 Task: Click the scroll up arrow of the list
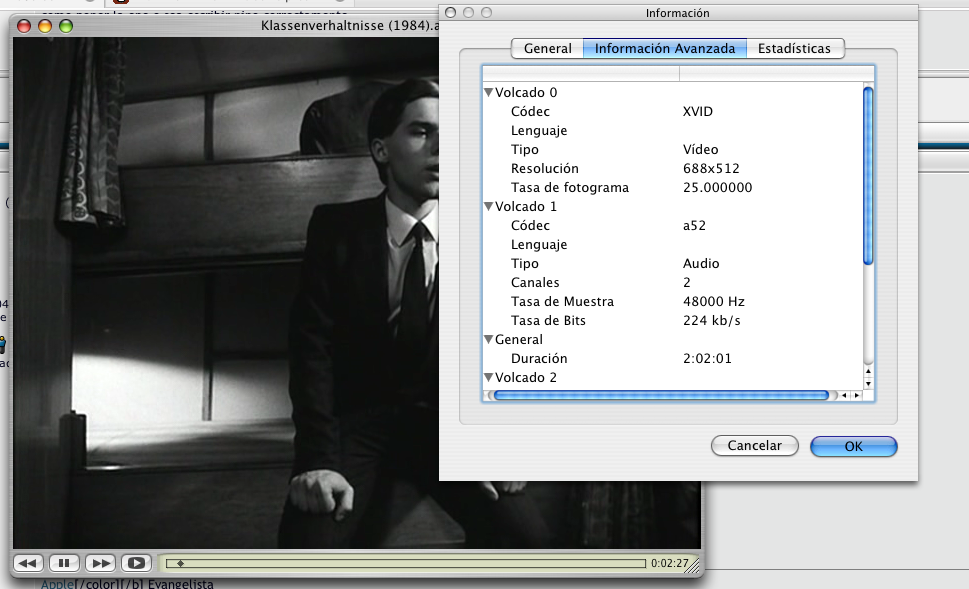[x=868, y=371]
